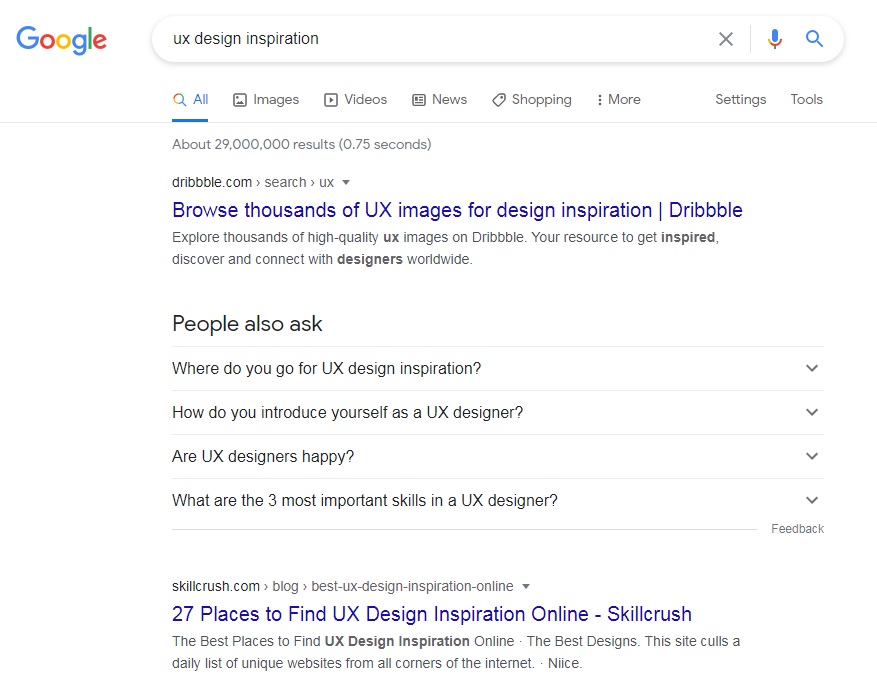Click the Google logo

click(62, 39)
